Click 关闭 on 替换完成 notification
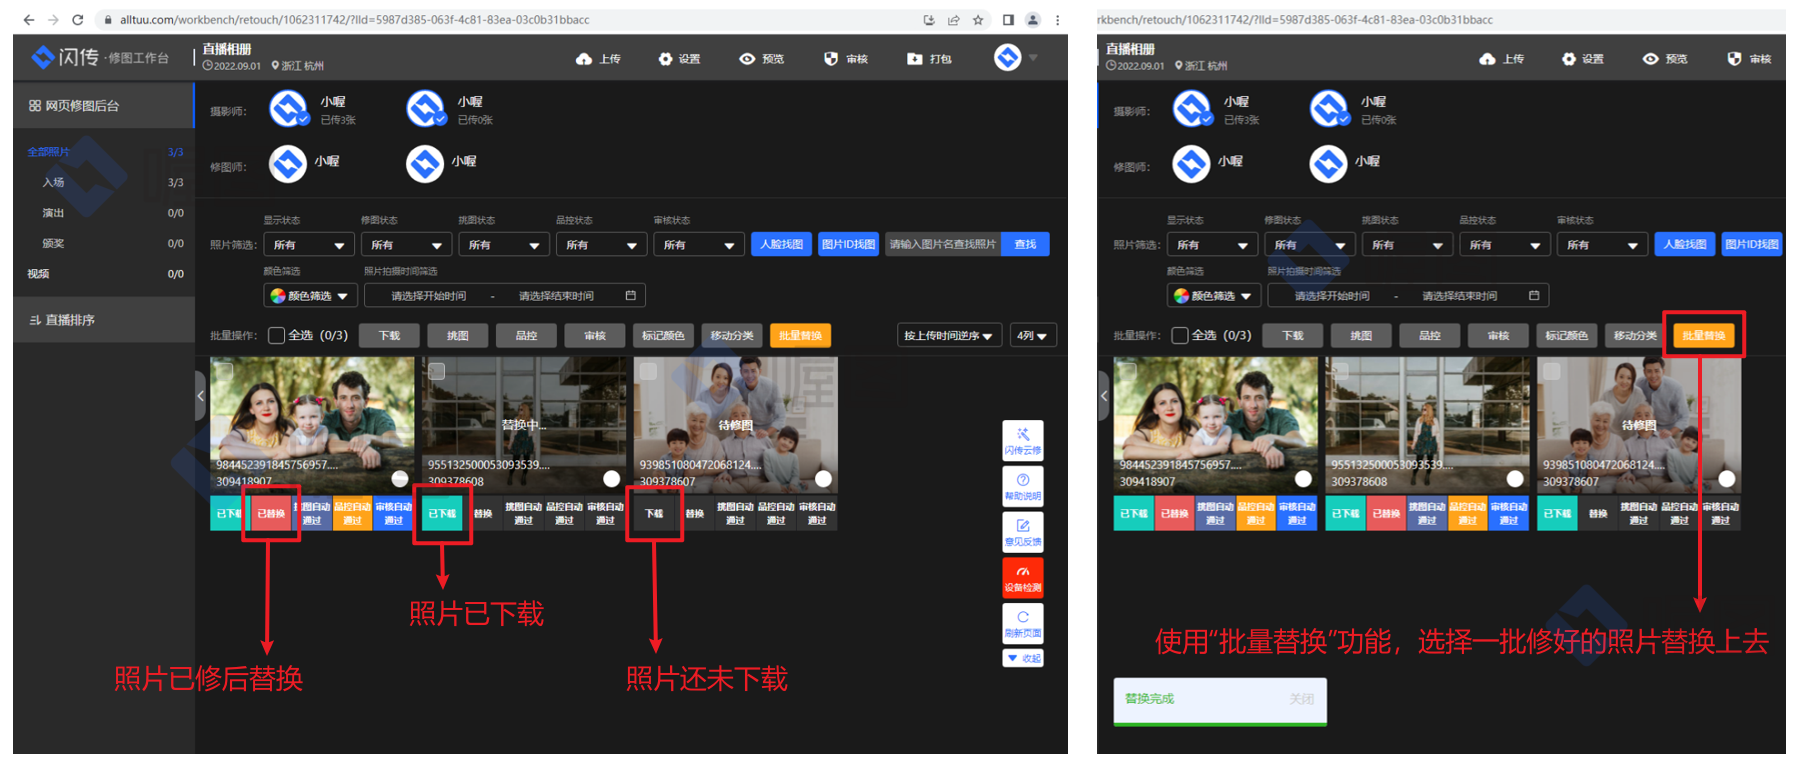This screenshot has height=760, width=1799. click(x=1301, y=699)
